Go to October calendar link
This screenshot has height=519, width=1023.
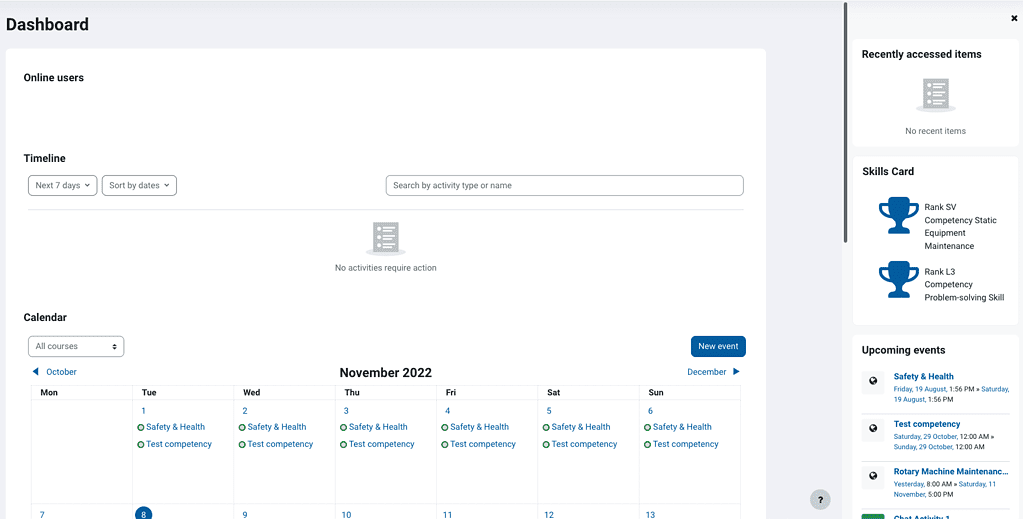[61, 371]
